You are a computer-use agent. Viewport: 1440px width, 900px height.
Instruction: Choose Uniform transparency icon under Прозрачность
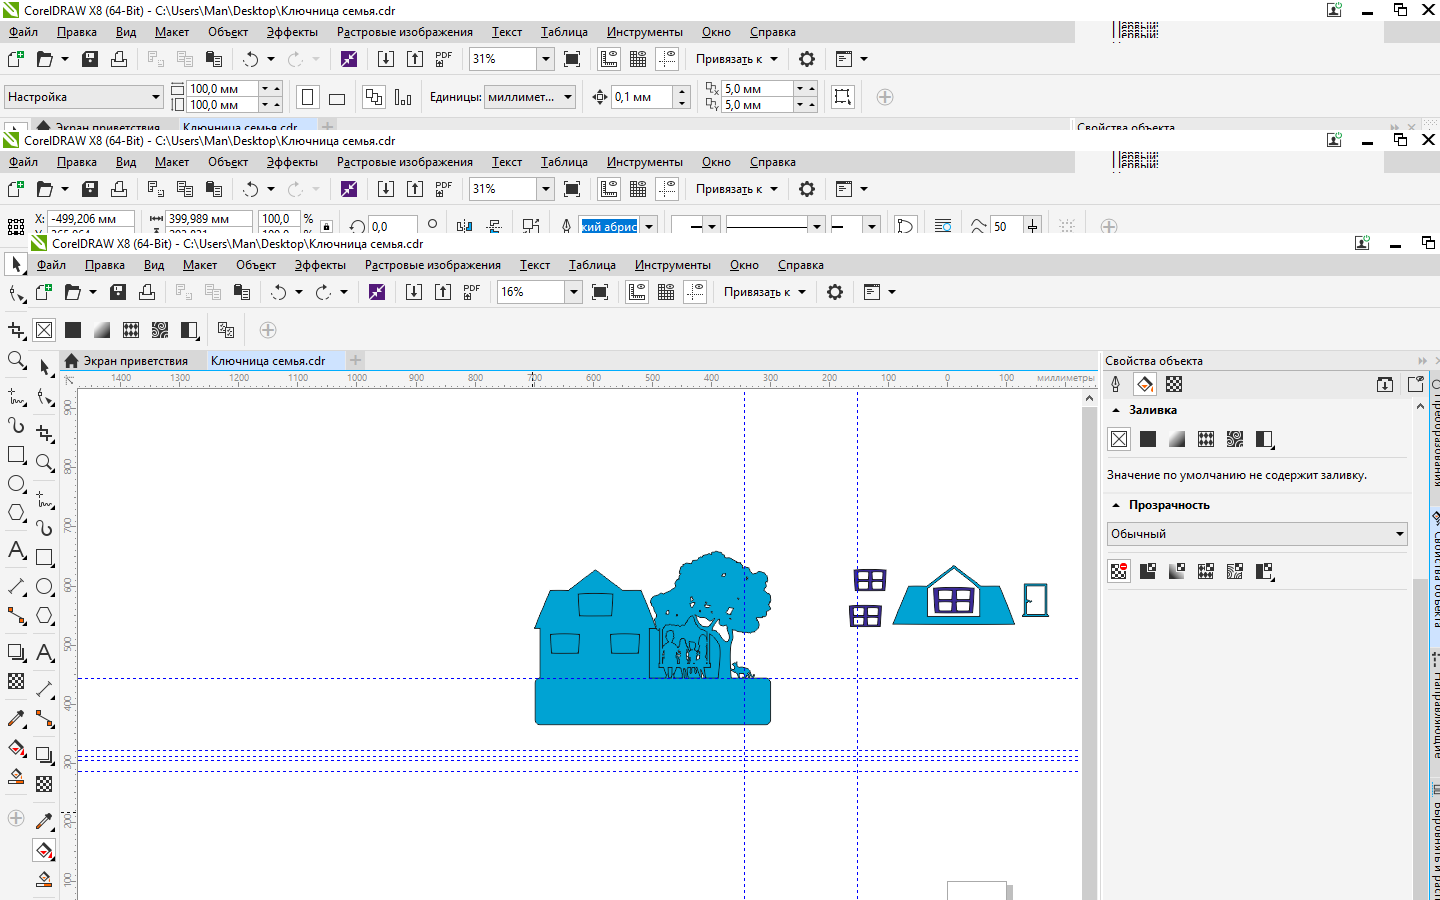[1148, 571]
